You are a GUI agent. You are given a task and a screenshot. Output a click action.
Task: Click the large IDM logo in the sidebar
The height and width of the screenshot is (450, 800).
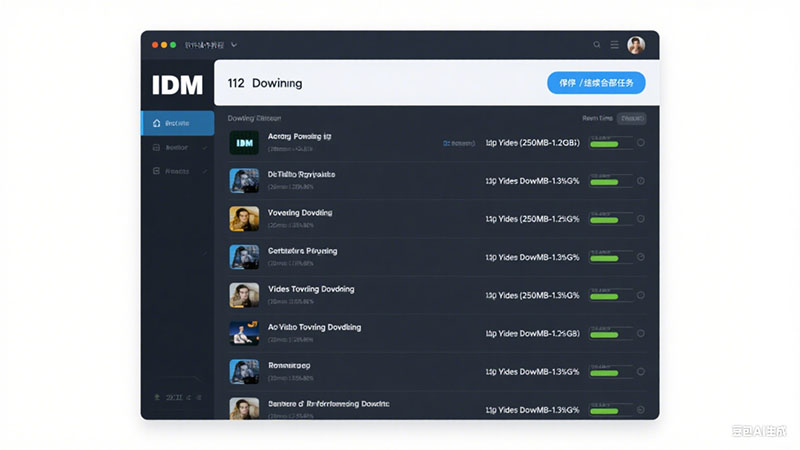[177, 85]
